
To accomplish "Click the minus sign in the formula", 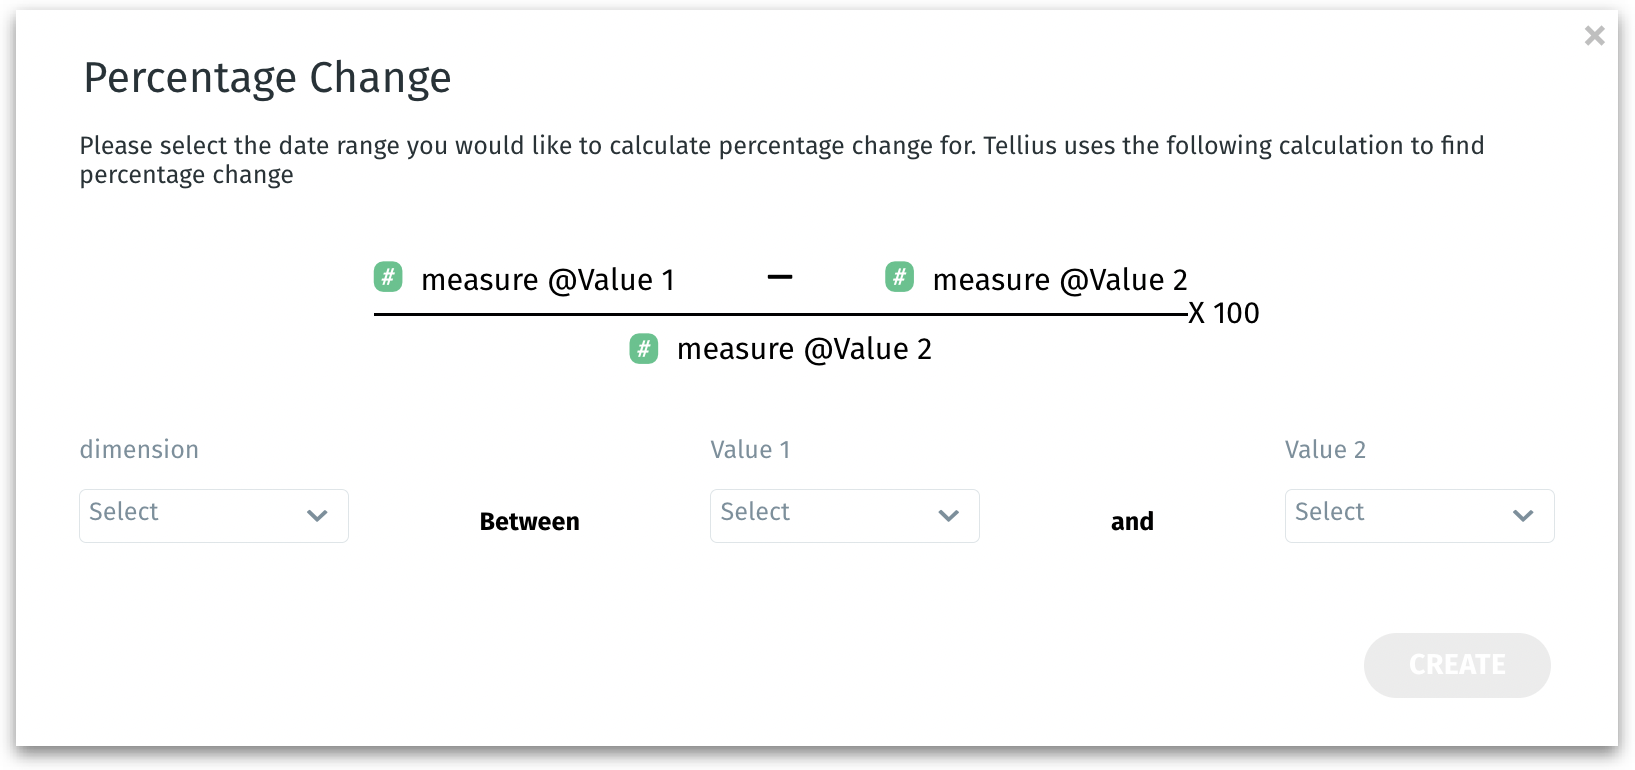I will [x=780, y=277].
